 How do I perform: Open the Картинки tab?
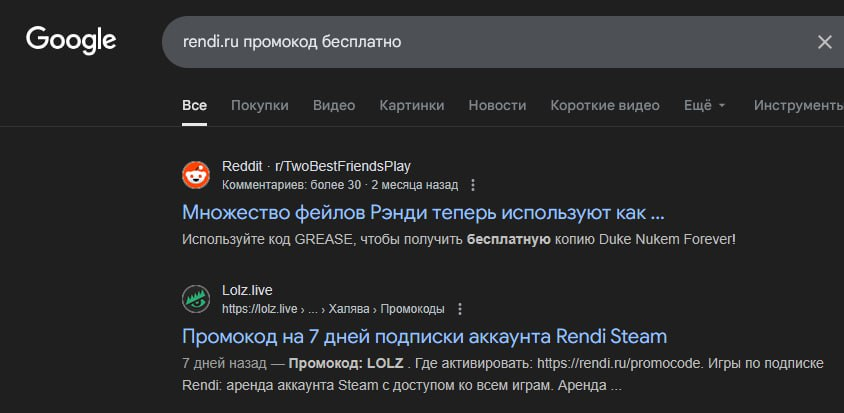tap(412, 106)
